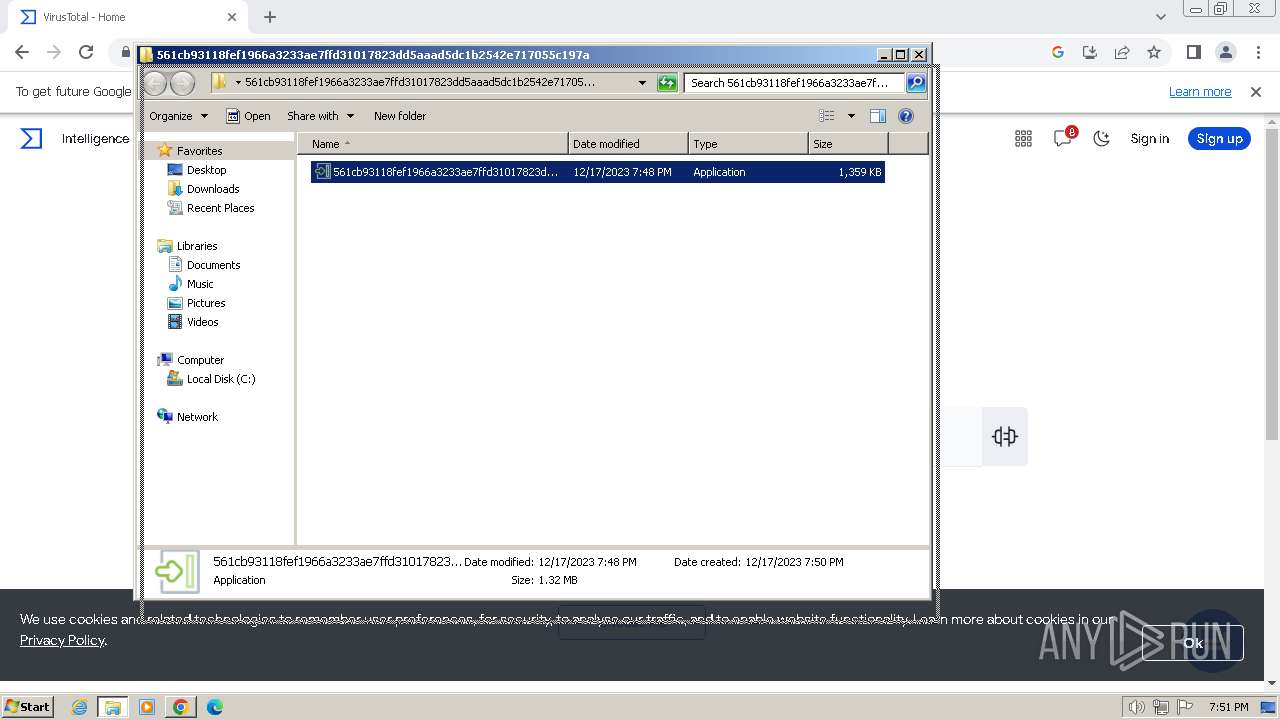This screenshot has width=1280, height=720.
Task: Click the taskbar volume speaker icon
Action: click(1136, 707)
